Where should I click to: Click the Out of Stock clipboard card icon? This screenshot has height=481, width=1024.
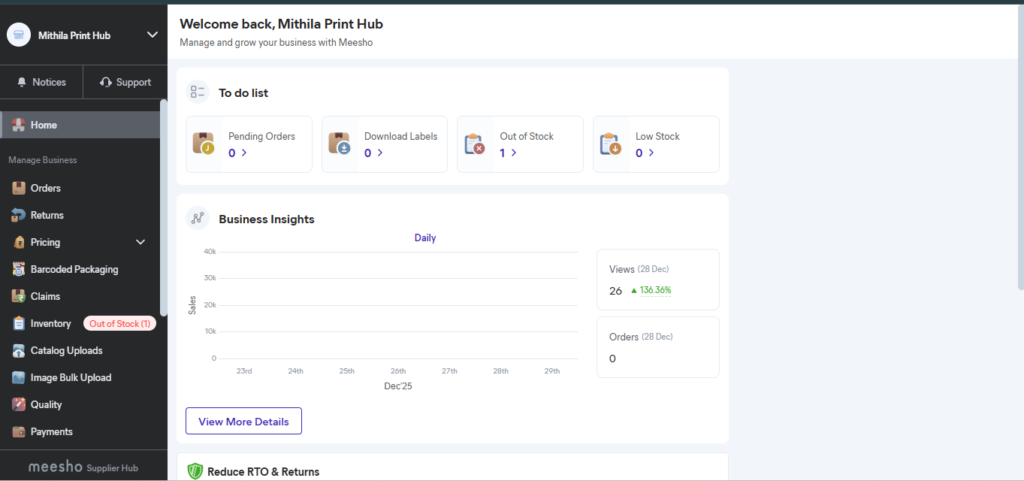tap(474, 144)
